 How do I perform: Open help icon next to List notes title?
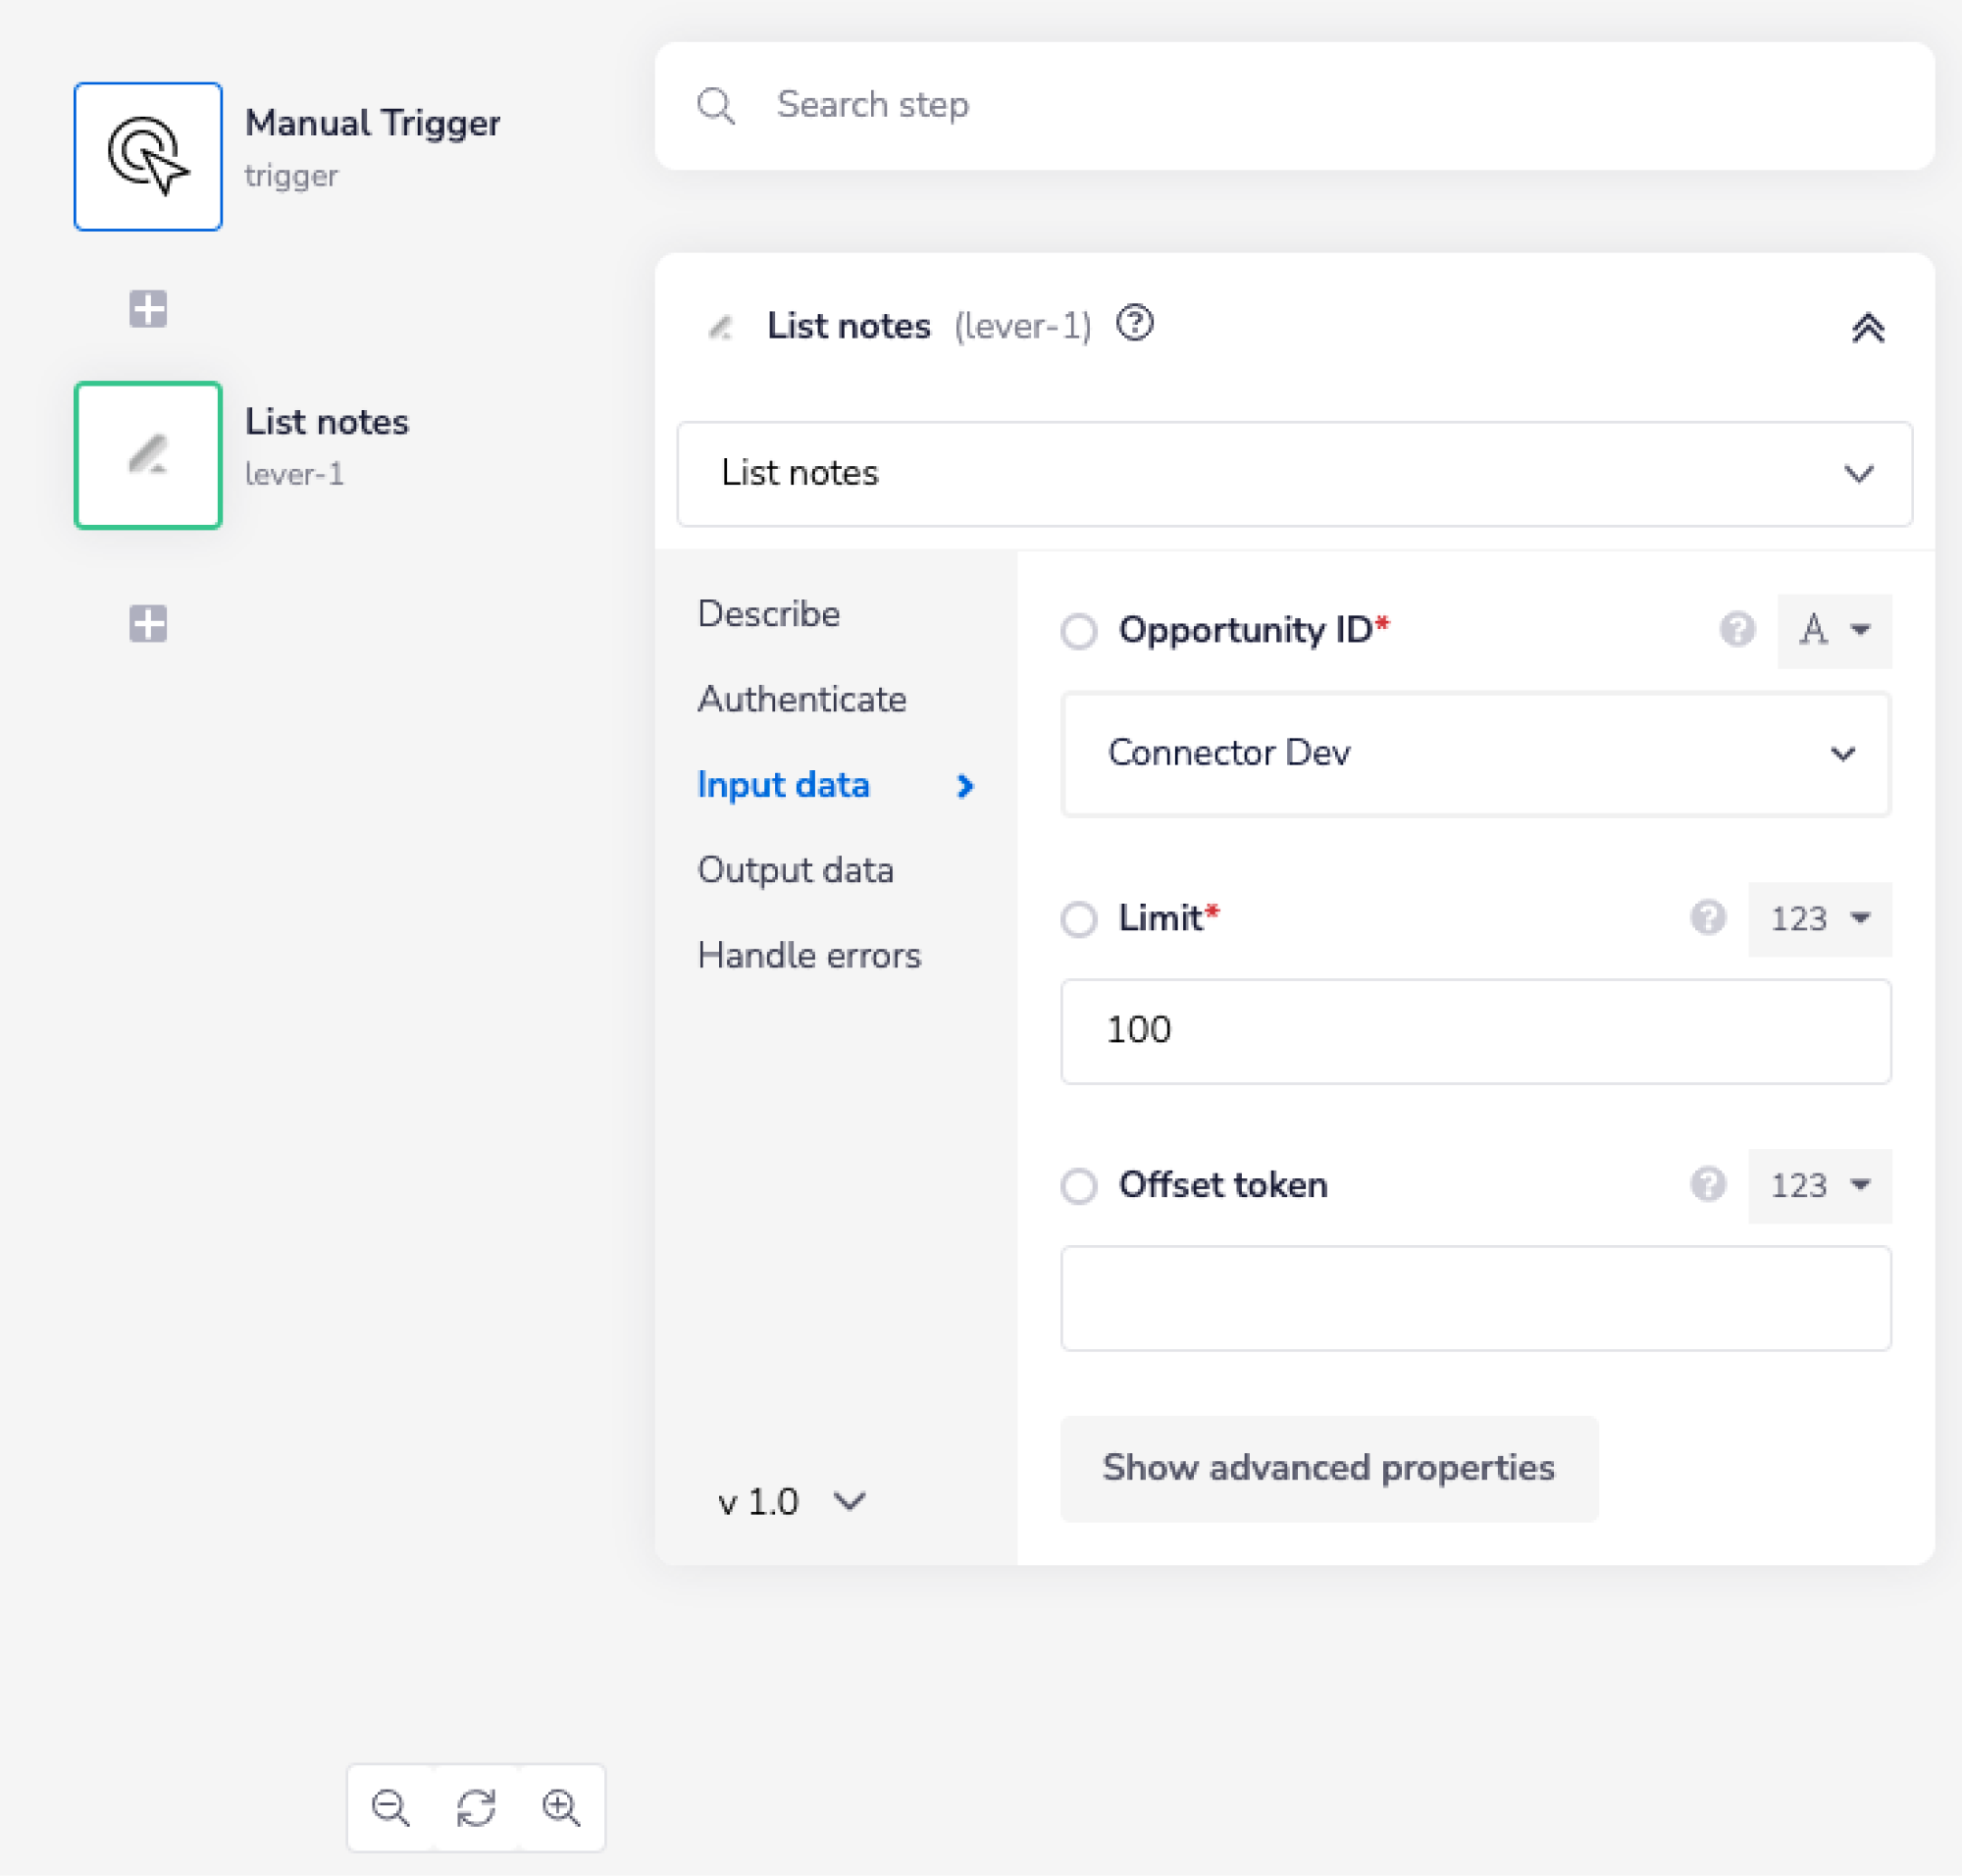pyautogui.click(x=1134, y=323)
